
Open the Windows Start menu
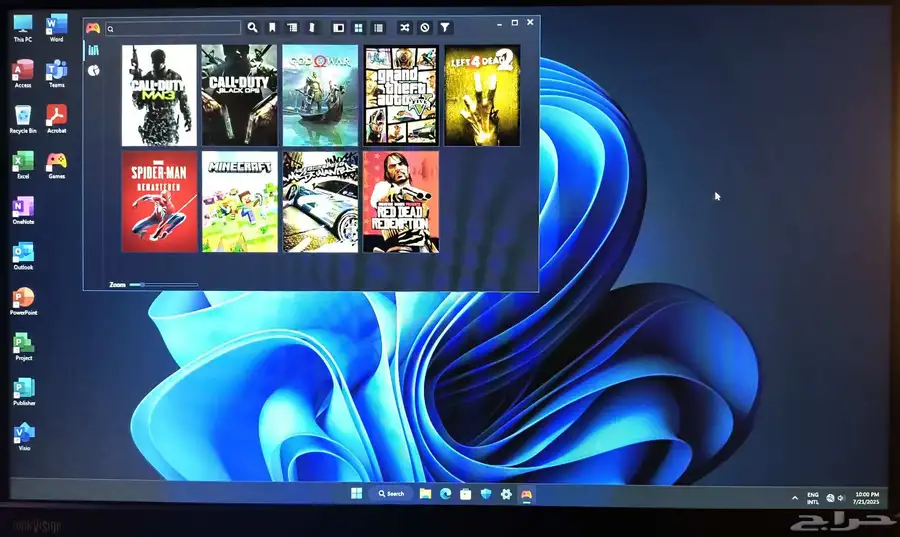(x=356, y=493)
